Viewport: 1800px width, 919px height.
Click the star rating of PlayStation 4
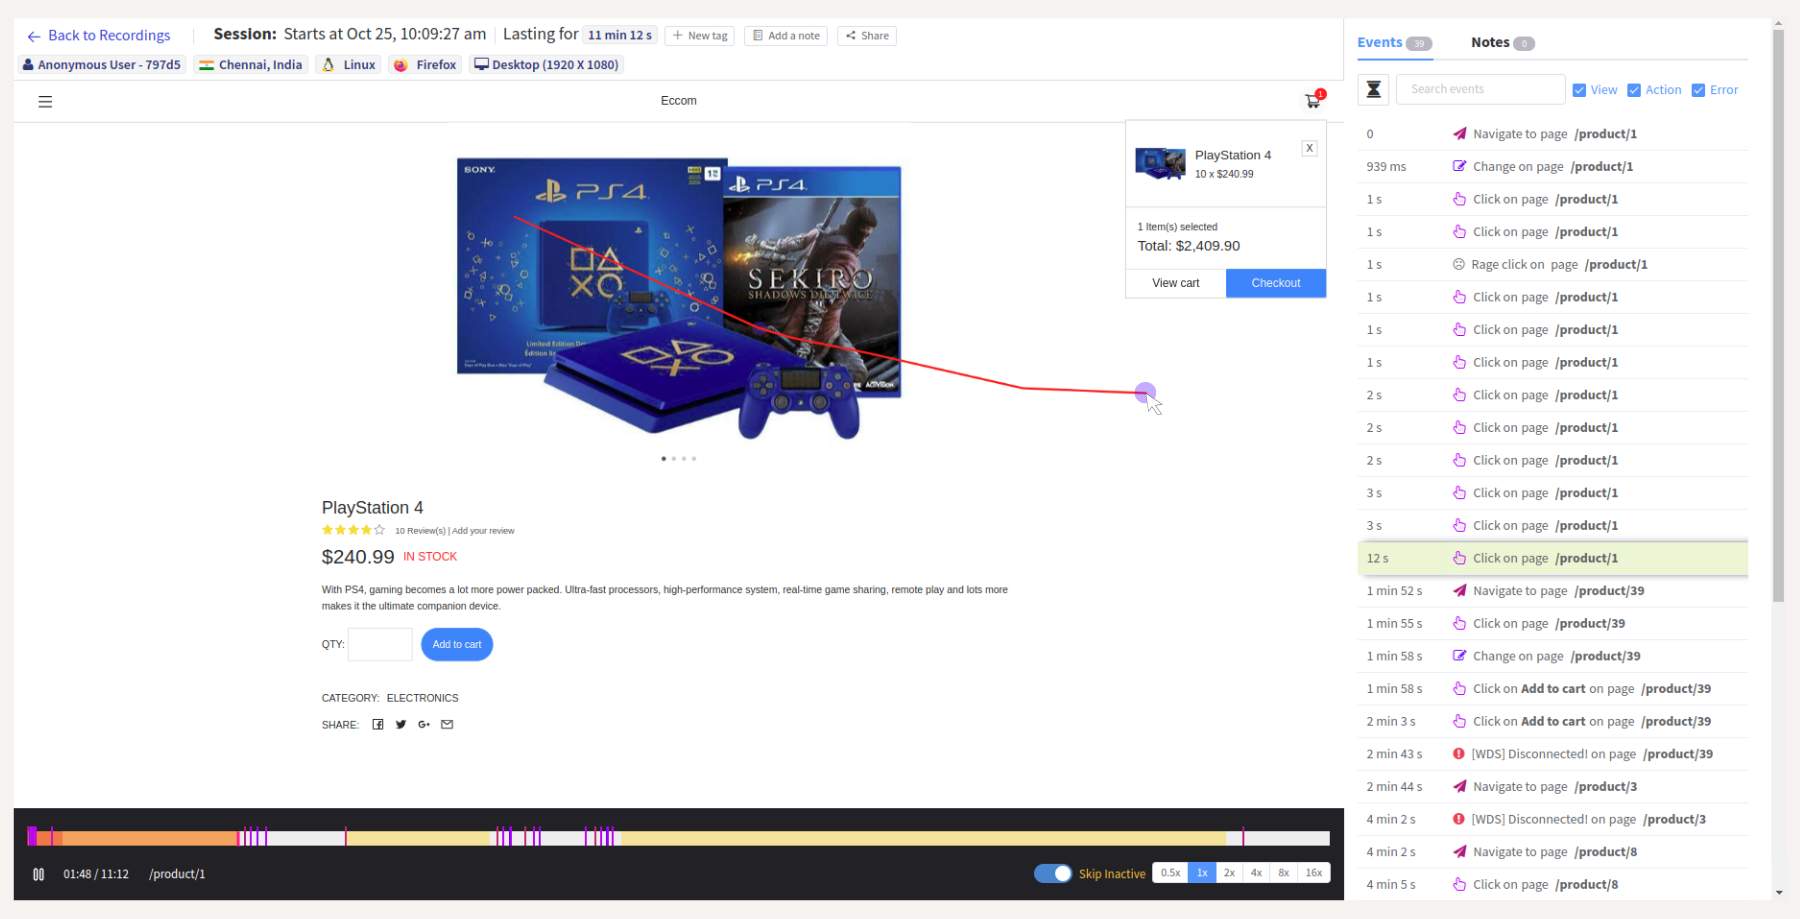click(353, 530)
